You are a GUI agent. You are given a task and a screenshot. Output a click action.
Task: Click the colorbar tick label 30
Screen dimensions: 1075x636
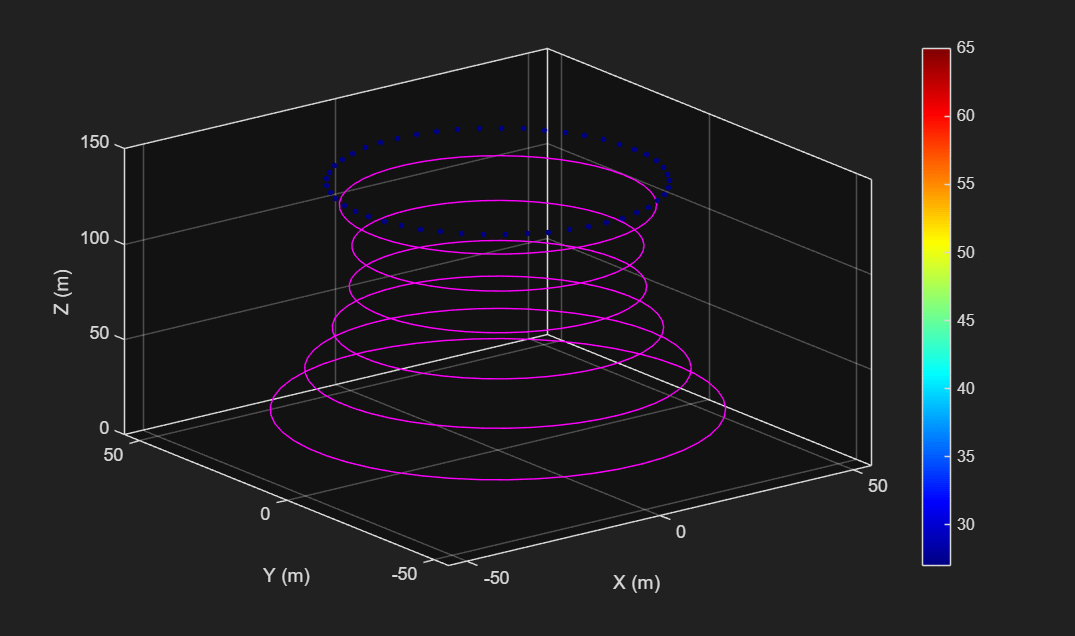point(965,525)
